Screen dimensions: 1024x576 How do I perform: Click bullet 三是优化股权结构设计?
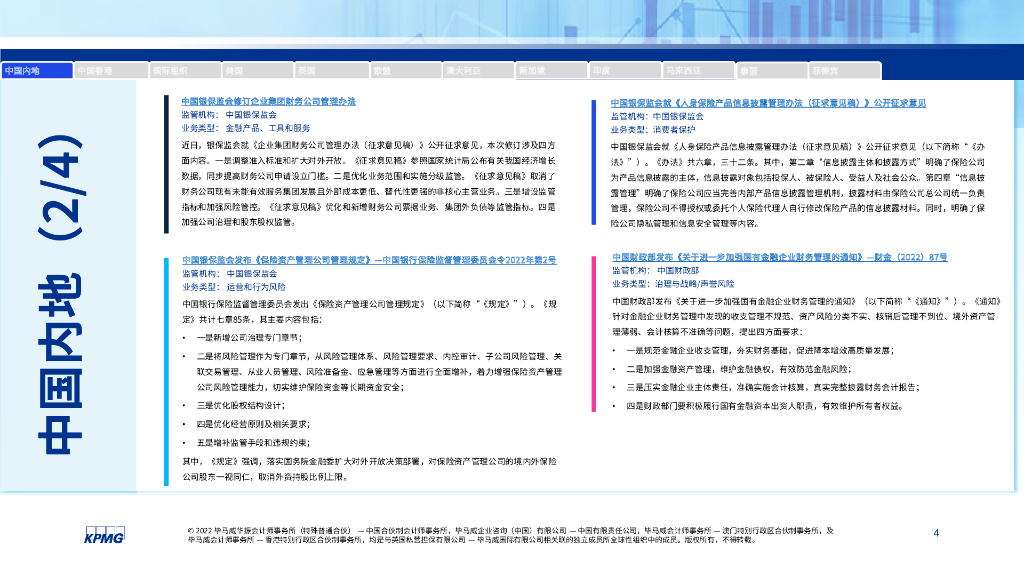pyautogui.click(x=241, y=406)
